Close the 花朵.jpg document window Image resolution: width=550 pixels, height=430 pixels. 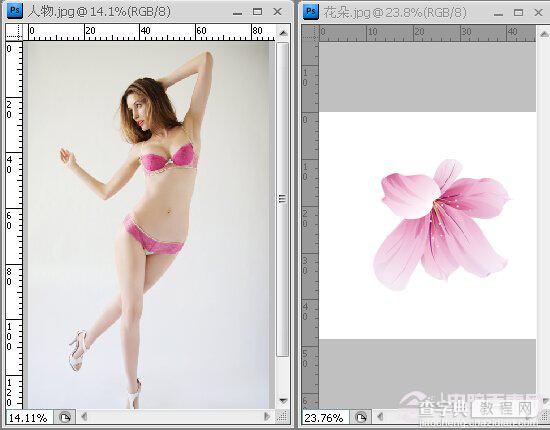pos(538,12)
